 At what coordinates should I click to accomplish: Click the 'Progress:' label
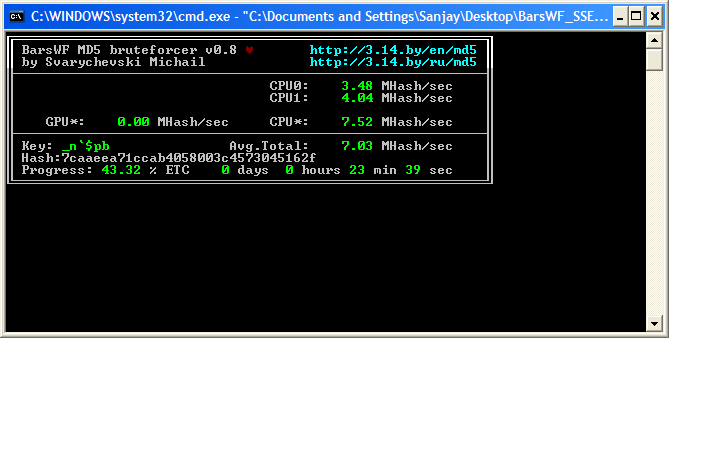tap(57, 170)
